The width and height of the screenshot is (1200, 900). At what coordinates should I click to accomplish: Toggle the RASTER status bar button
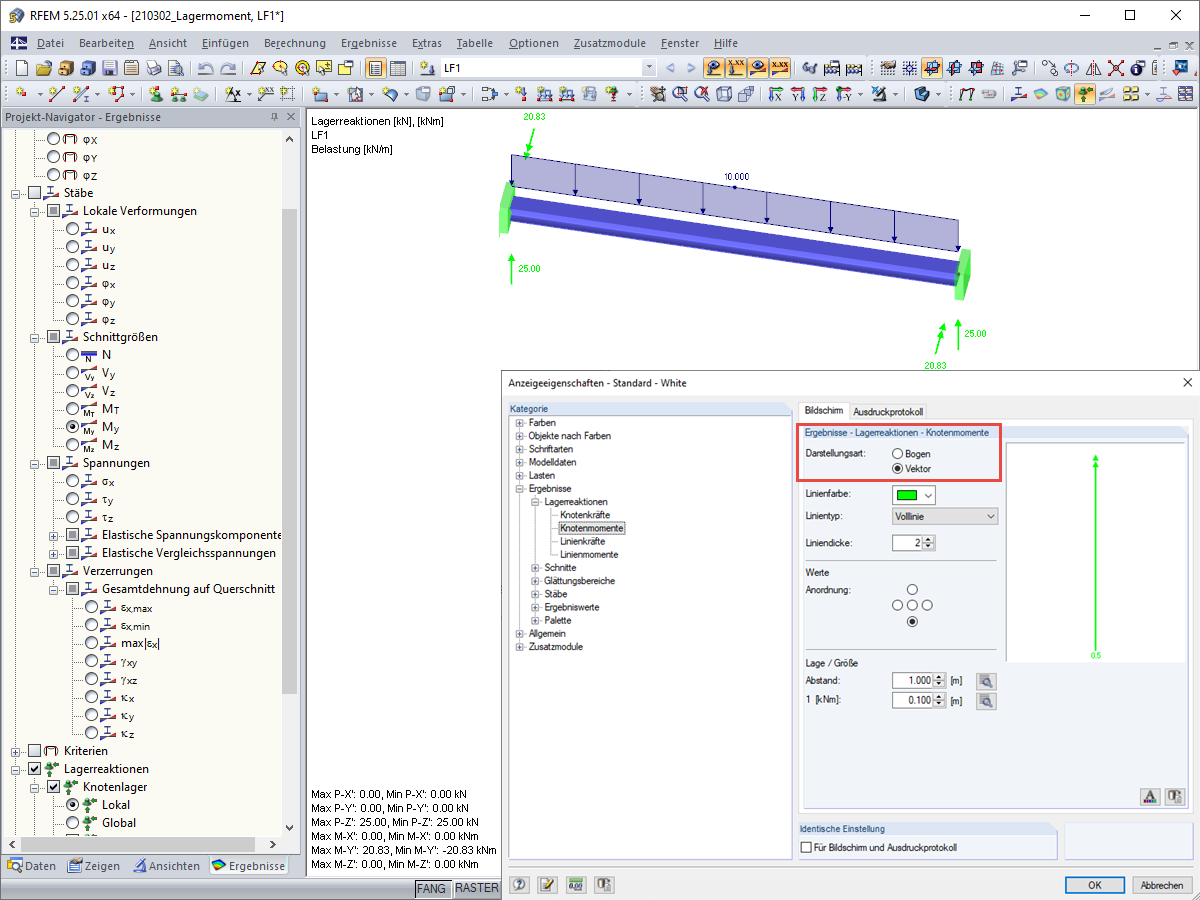pyautogui.click(x=477, y=888)
